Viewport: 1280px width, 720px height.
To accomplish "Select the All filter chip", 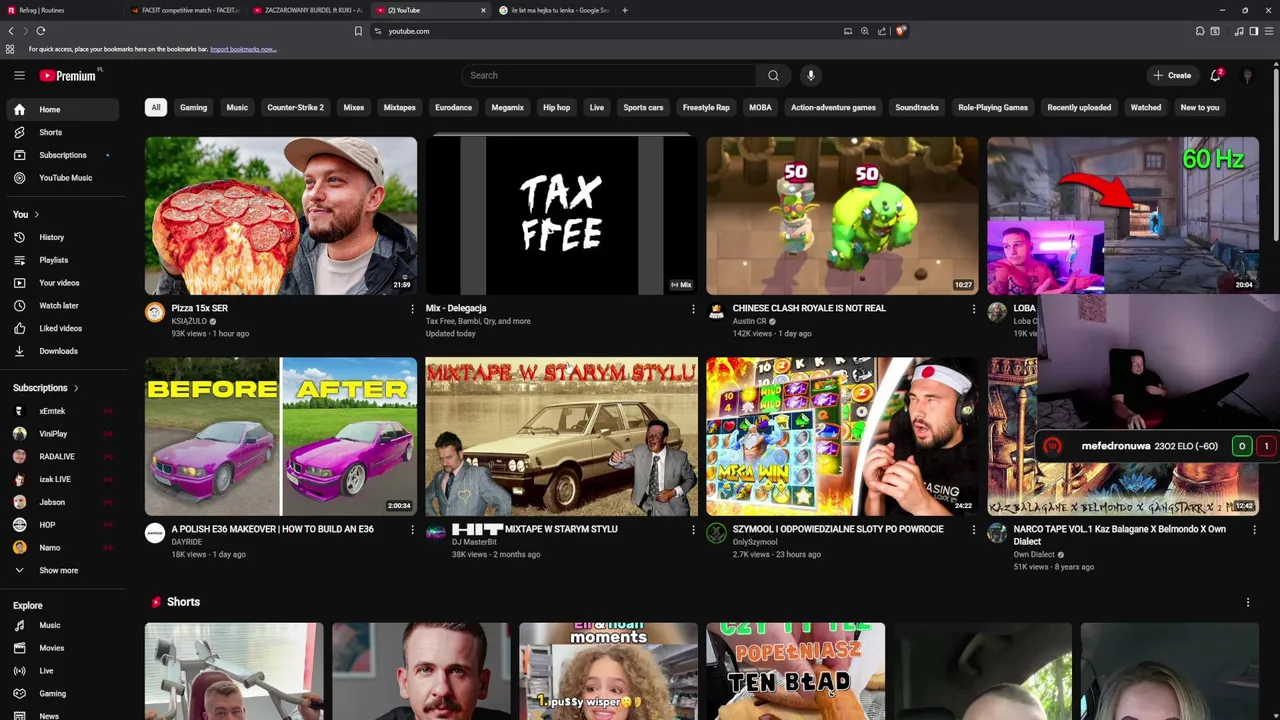I will pyautogui.click(x=155, y=107).
